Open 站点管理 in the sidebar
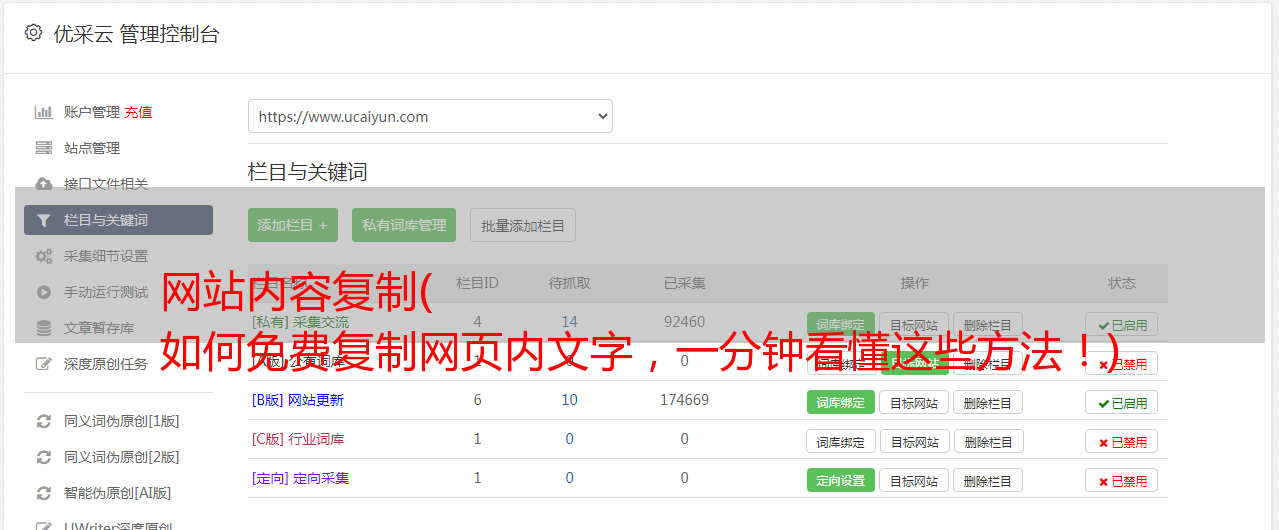The width and height of the screenshot is (1279, 530). coord(92,148)
